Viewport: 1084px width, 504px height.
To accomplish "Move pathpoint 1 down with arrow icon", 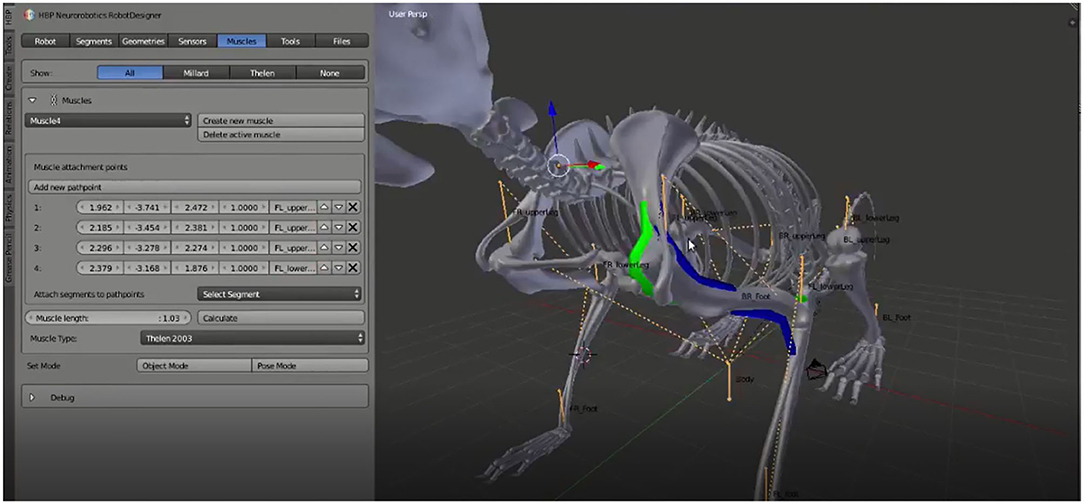I will coord(338,208).
